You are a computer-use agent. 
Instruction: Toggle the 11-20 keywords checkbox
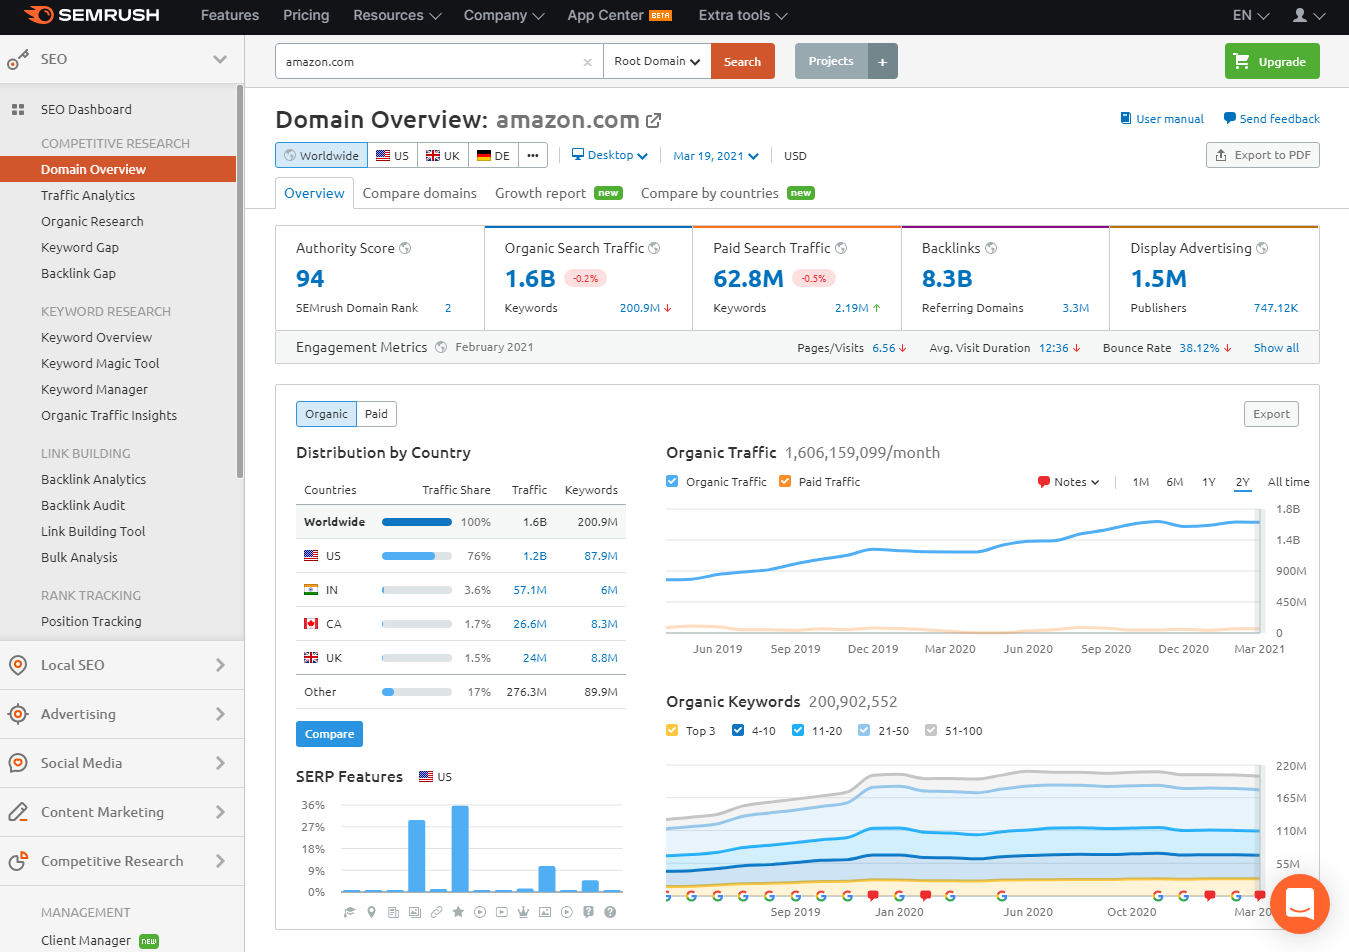pyautogui.click(x=798, y=730)
